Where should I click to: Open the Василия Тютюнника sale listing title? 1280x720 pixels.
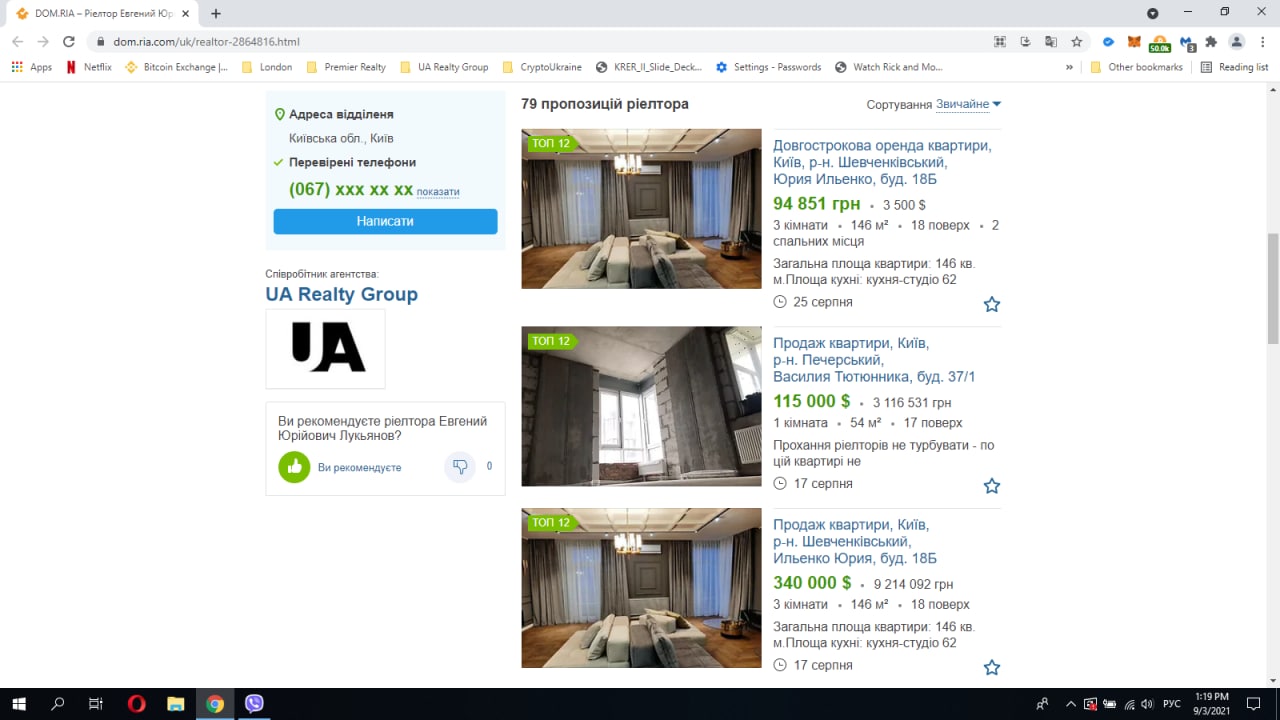pos(874,360)
